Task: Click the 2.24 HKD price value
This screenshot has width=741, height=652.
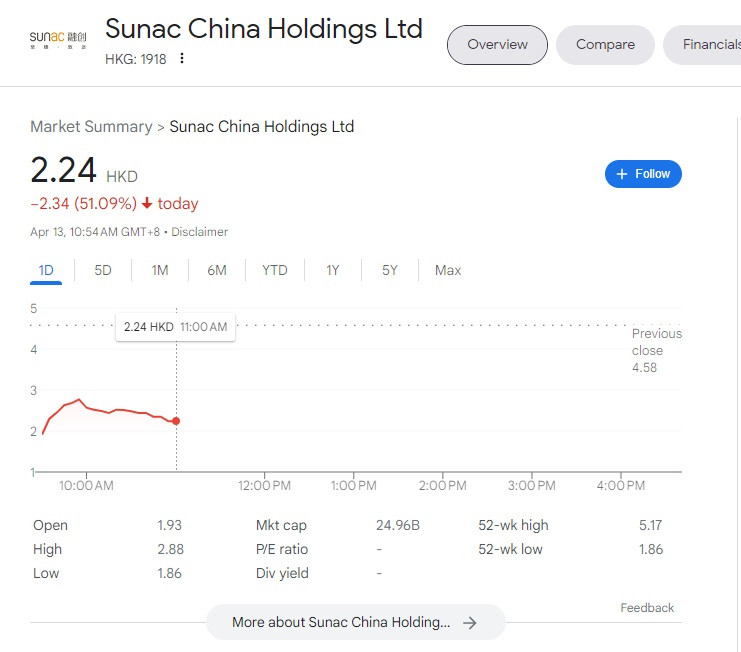Action: pyautogui.click(x=84, y=171)
